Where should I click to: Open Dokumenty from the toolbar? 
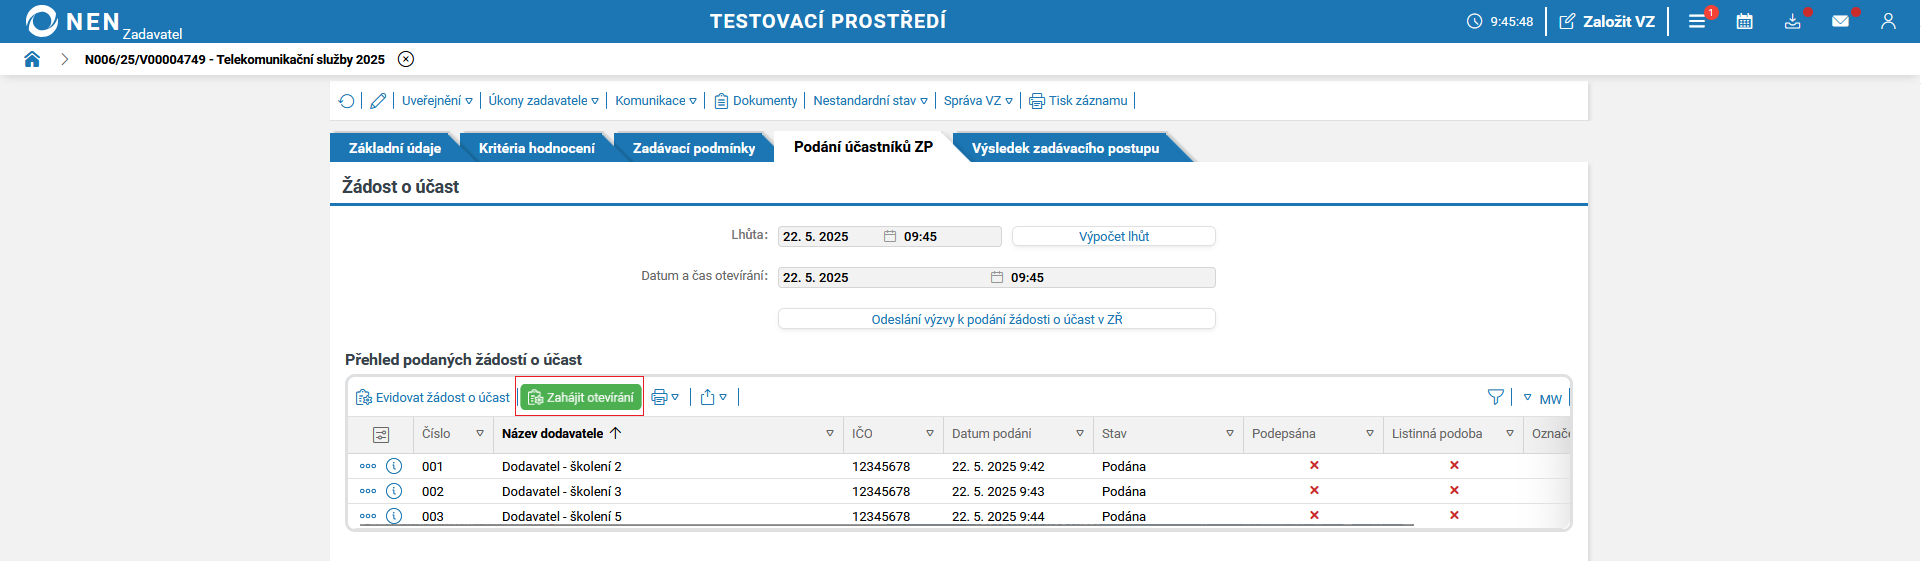[756, 101]
